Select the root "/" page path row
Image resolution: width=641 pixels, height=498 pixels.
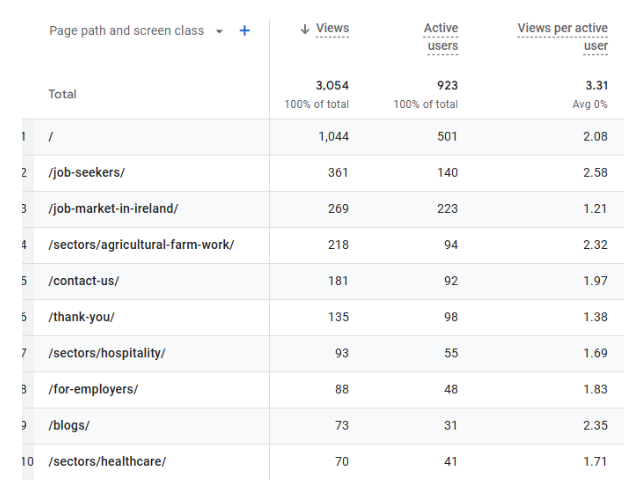pyautogui.click(x=52, y=136)
